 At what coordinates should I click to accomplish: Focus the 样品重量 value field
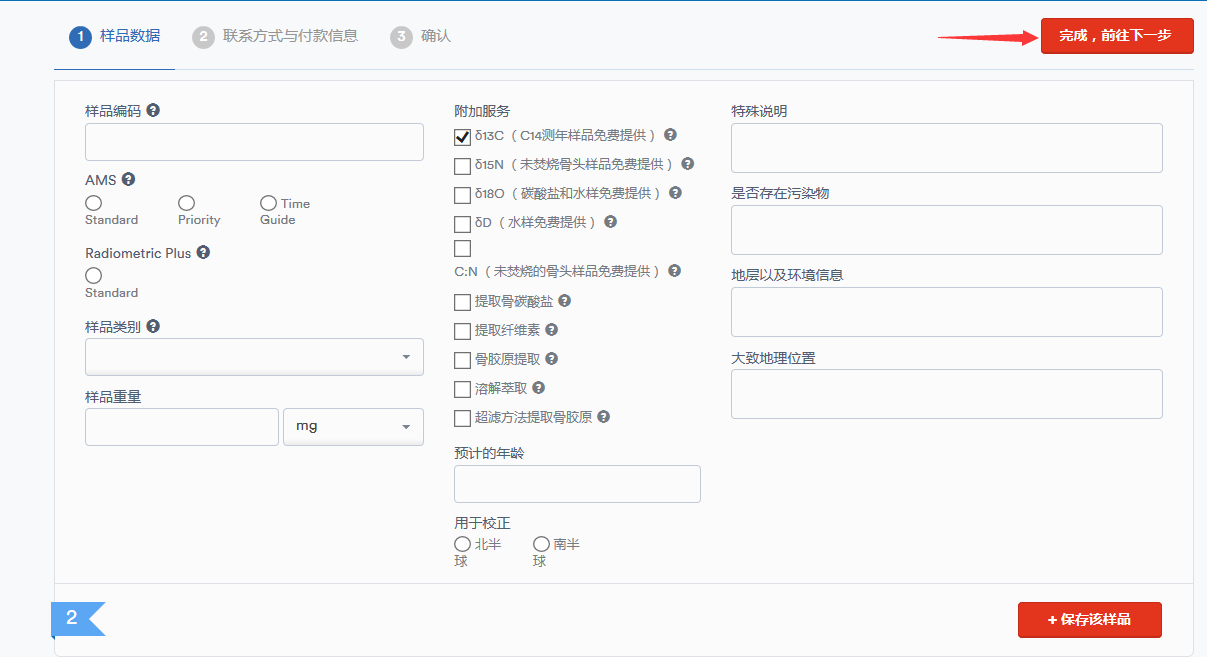pyautogui.click(x=182, y=427)
